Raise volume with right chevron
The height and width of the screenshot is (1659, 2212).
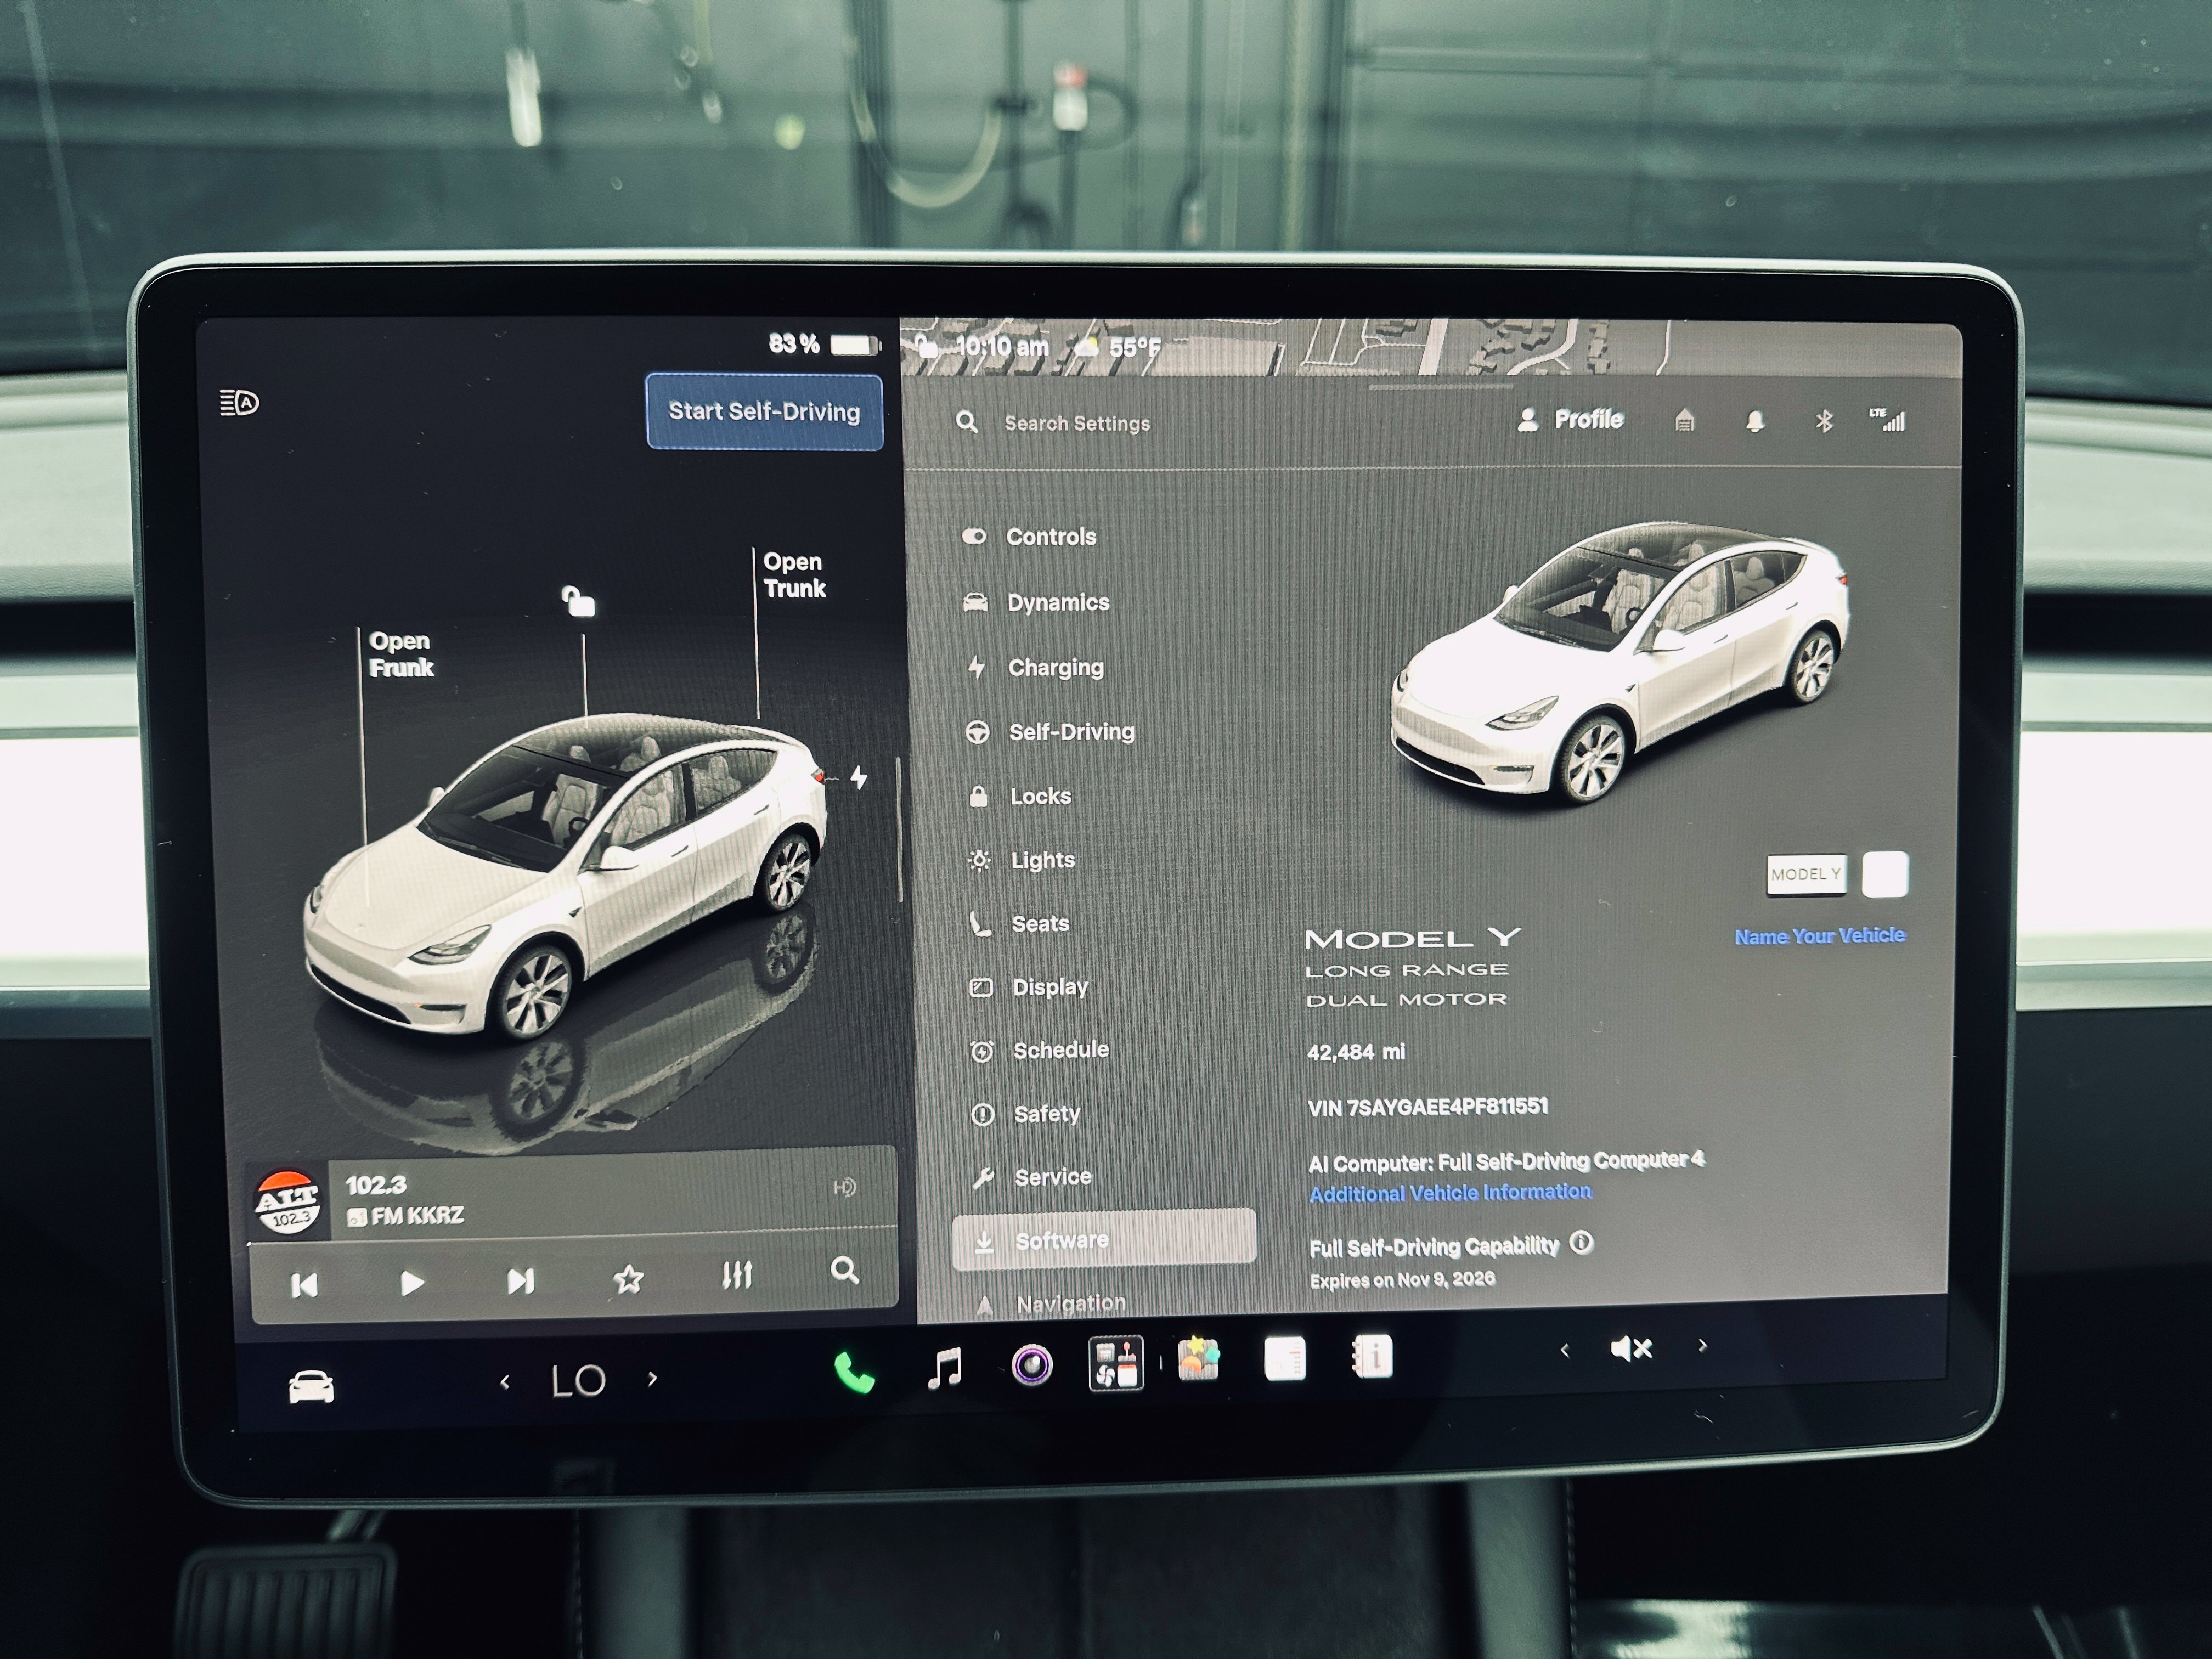coord(1702,1346)
